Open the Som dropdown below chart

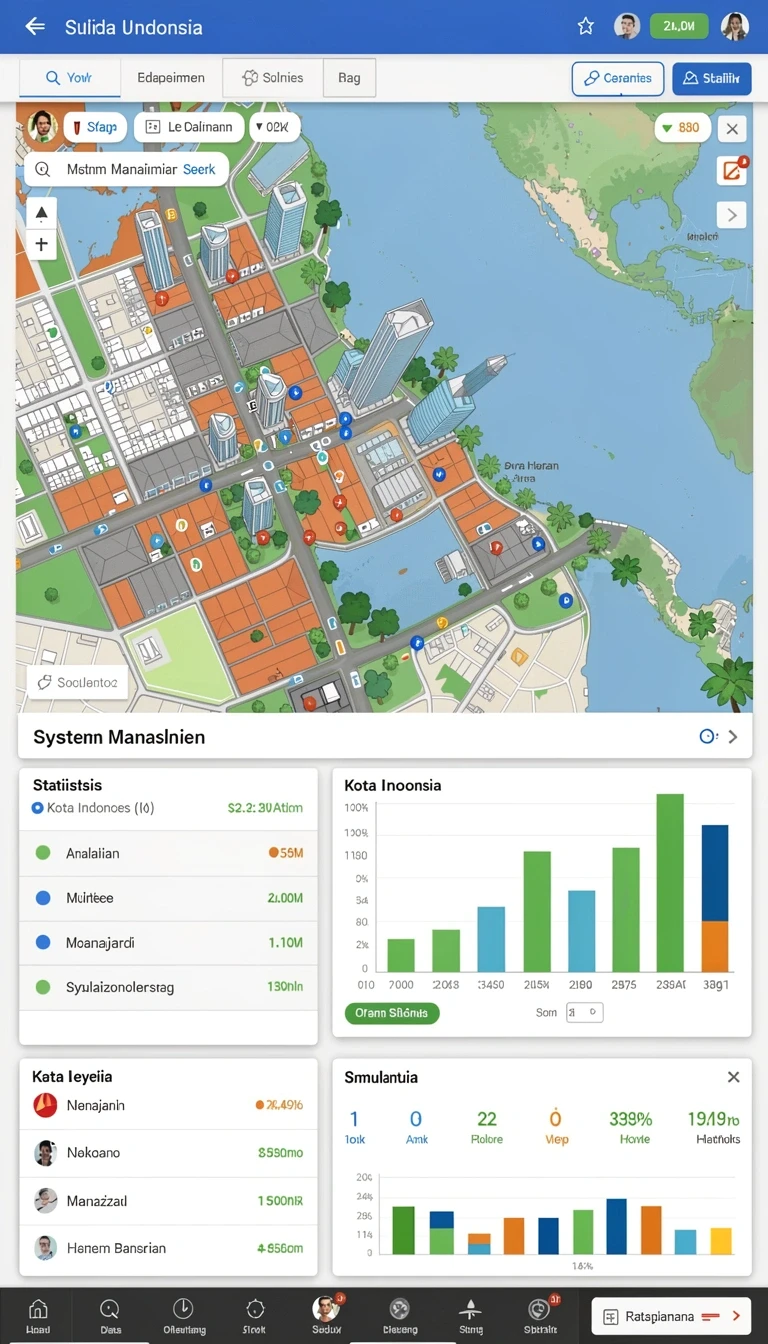[585, 1012]
